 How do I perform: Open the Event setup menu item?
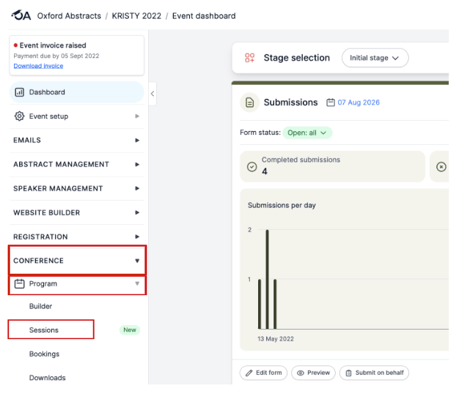tap(77, 116)
